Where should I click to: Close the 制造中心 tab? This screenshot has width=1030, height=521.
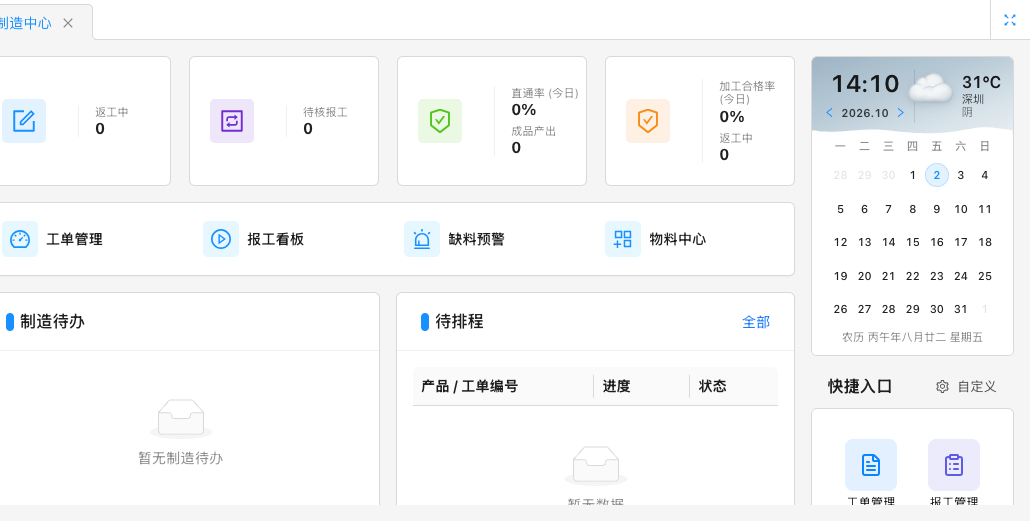(x=68, y=23)
